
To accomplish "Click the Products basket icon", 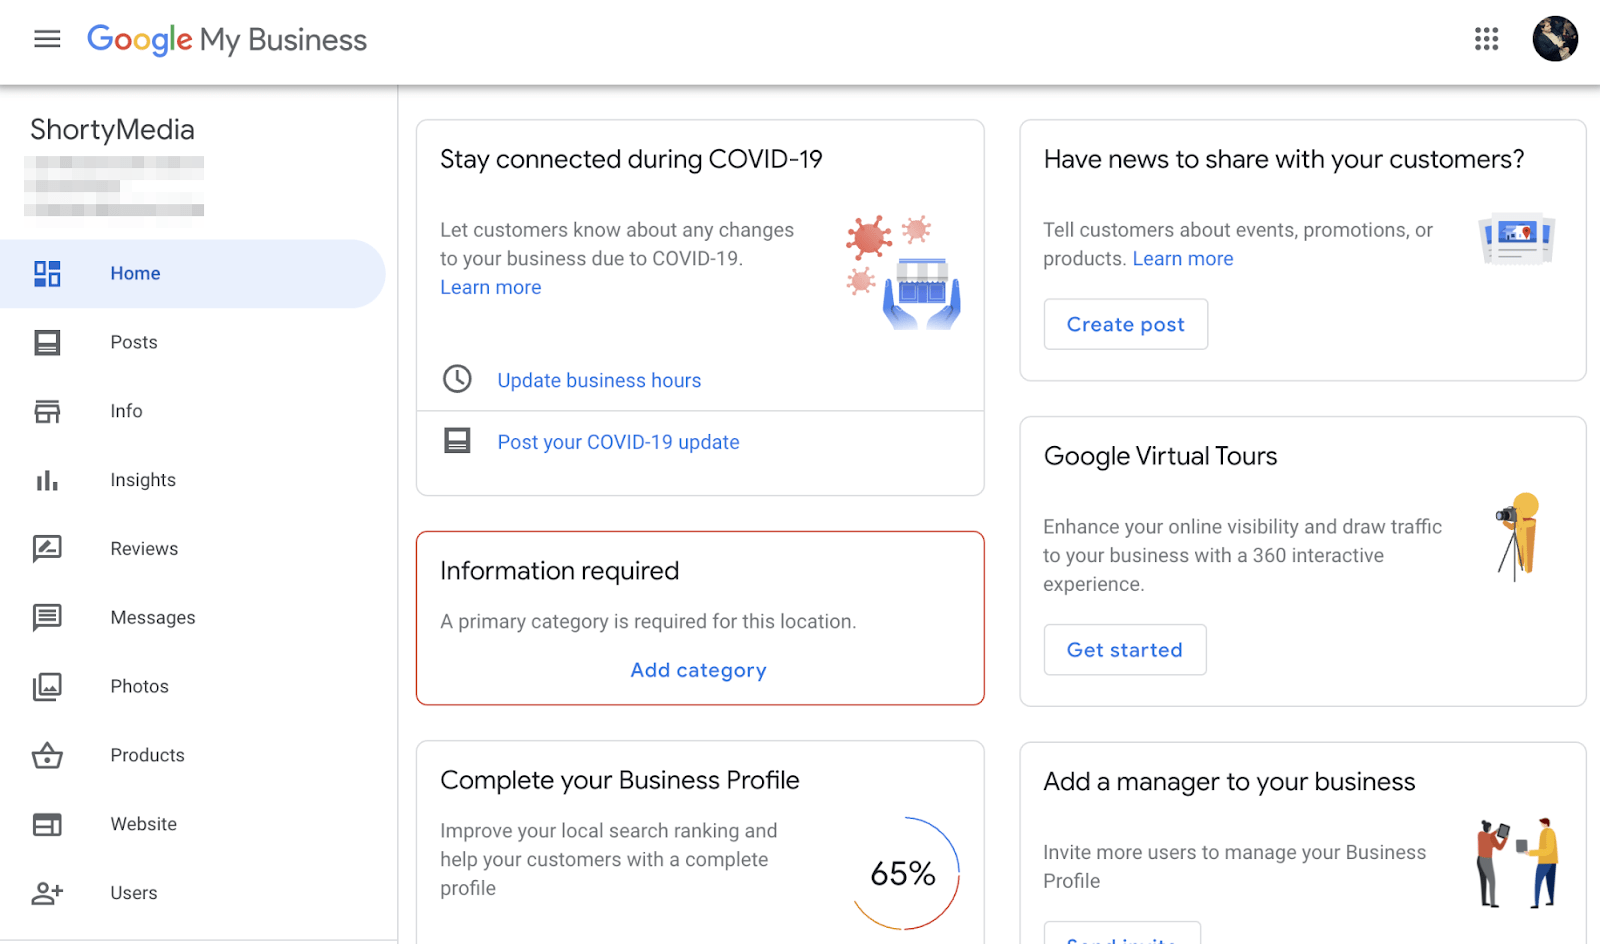I will coord(47,755).
